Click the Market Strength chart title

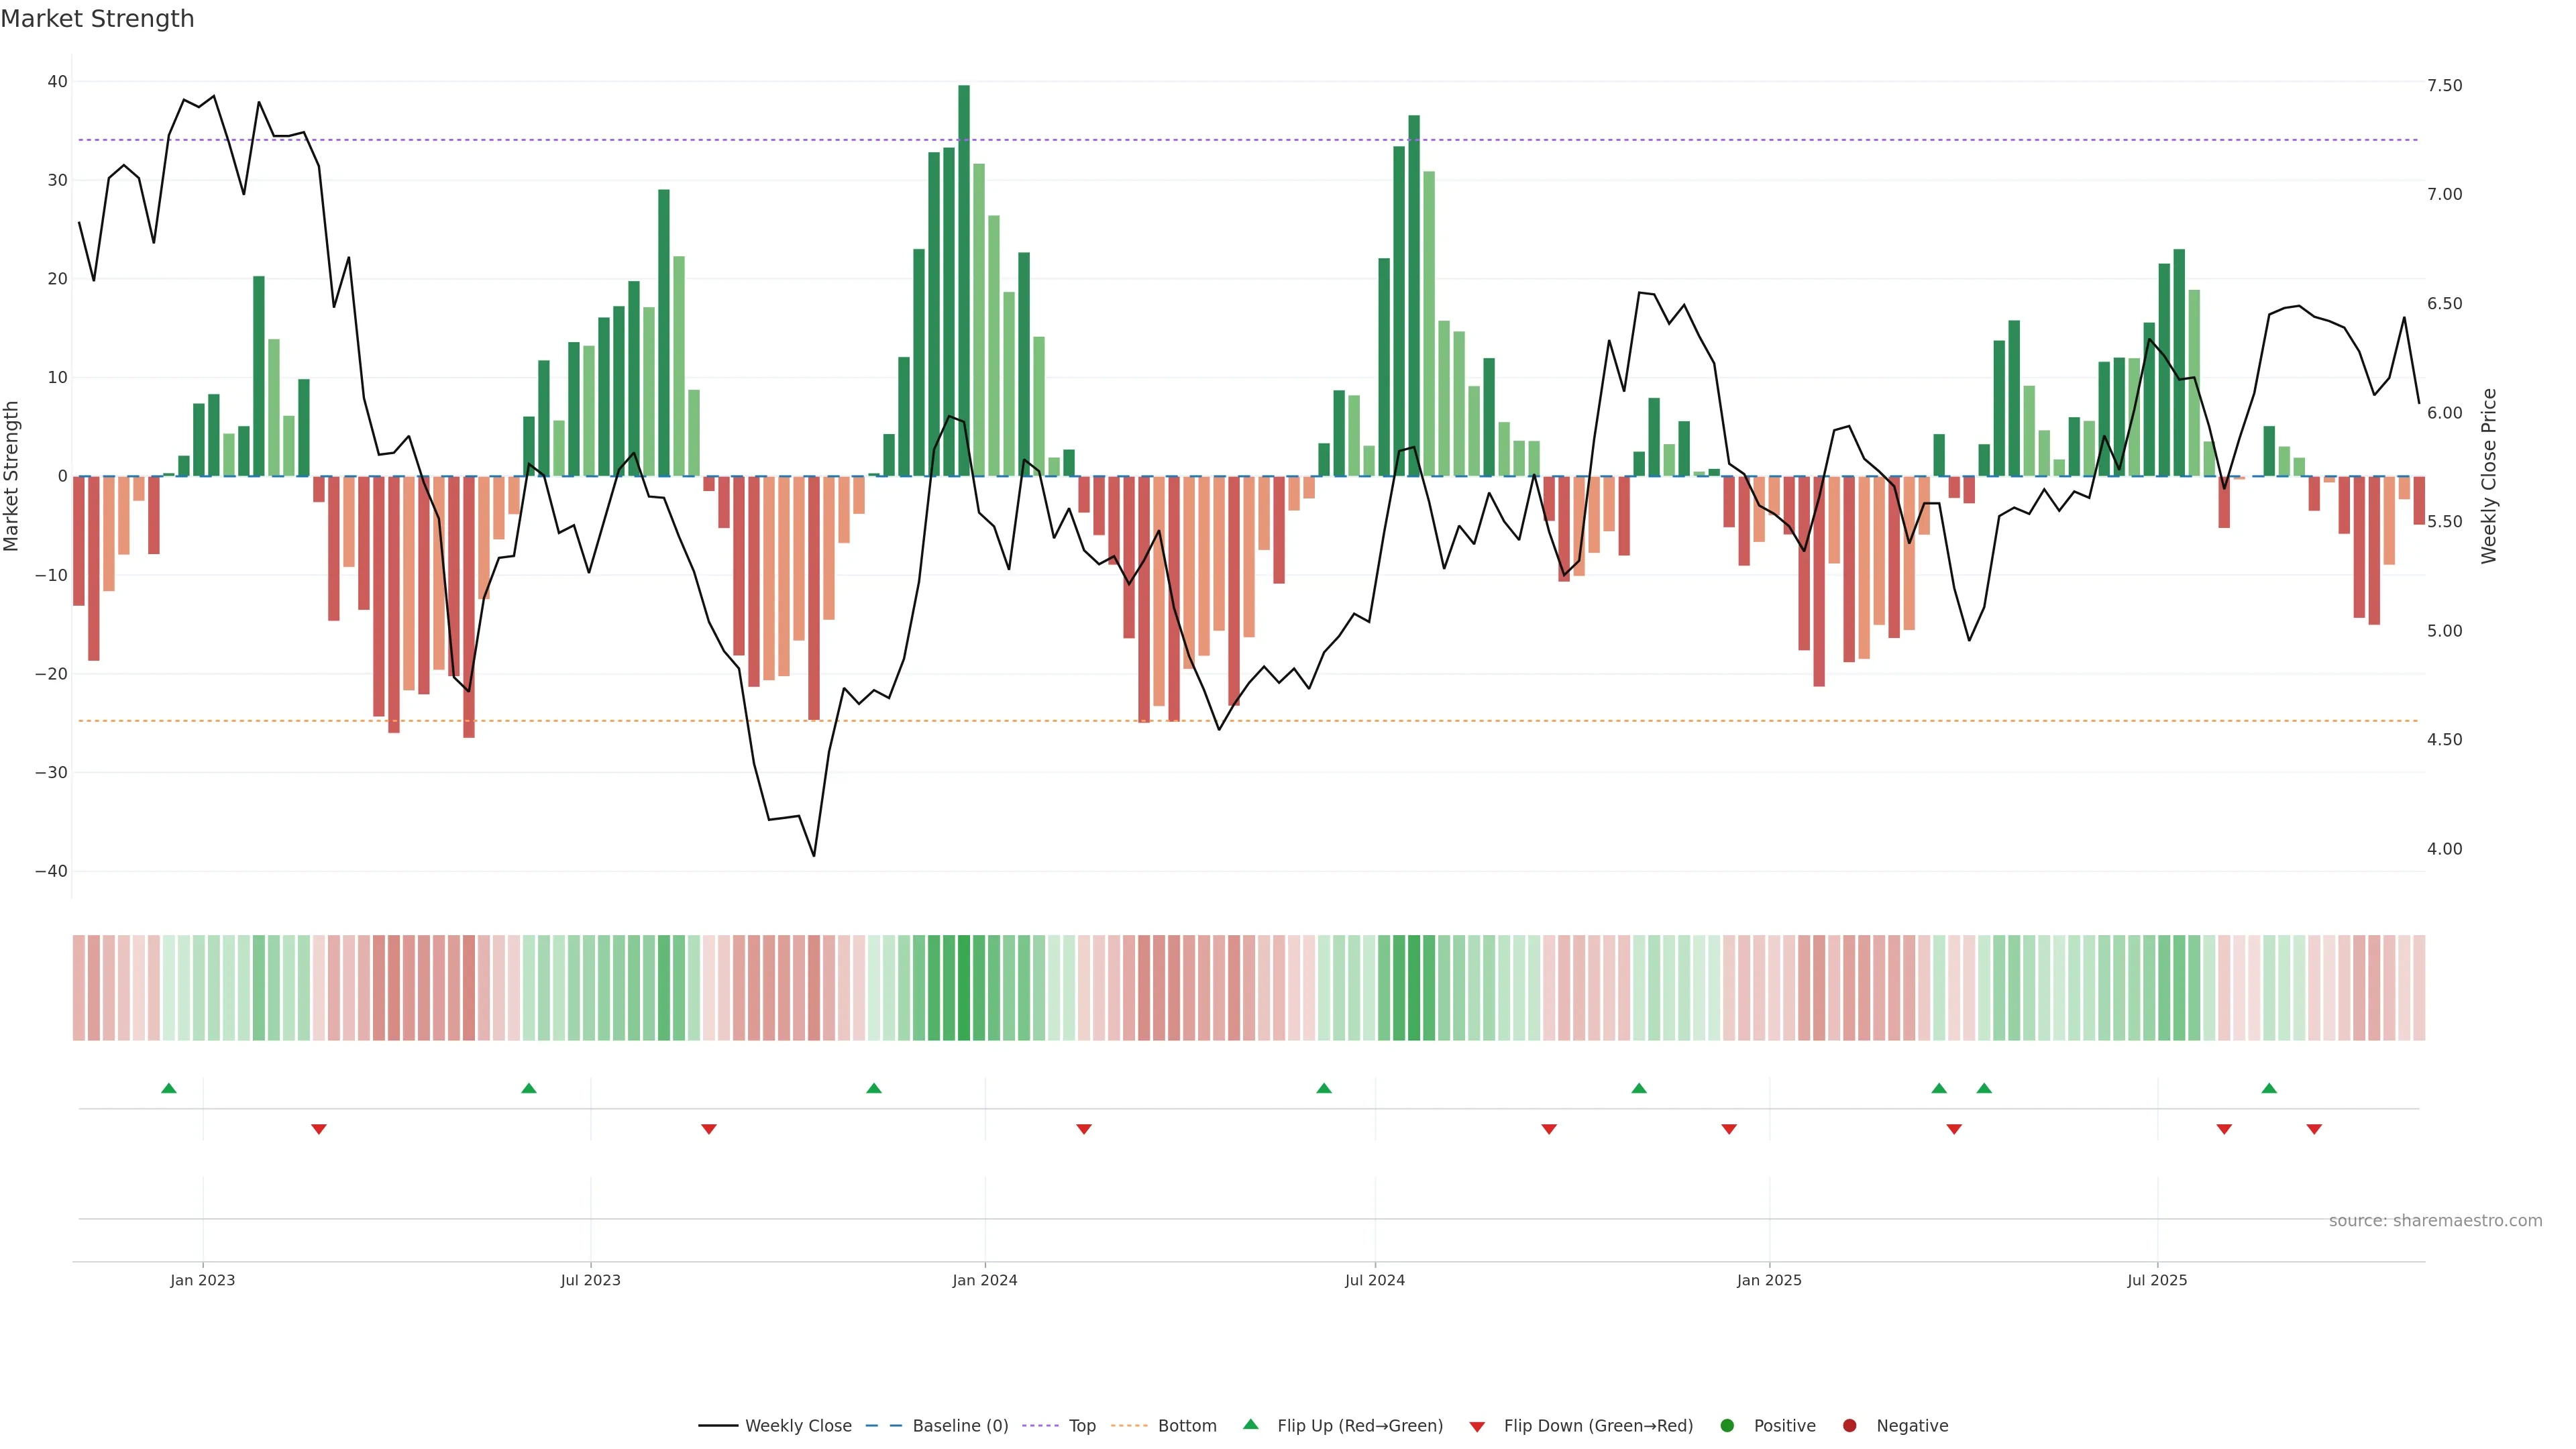click(x=97, y=19)
